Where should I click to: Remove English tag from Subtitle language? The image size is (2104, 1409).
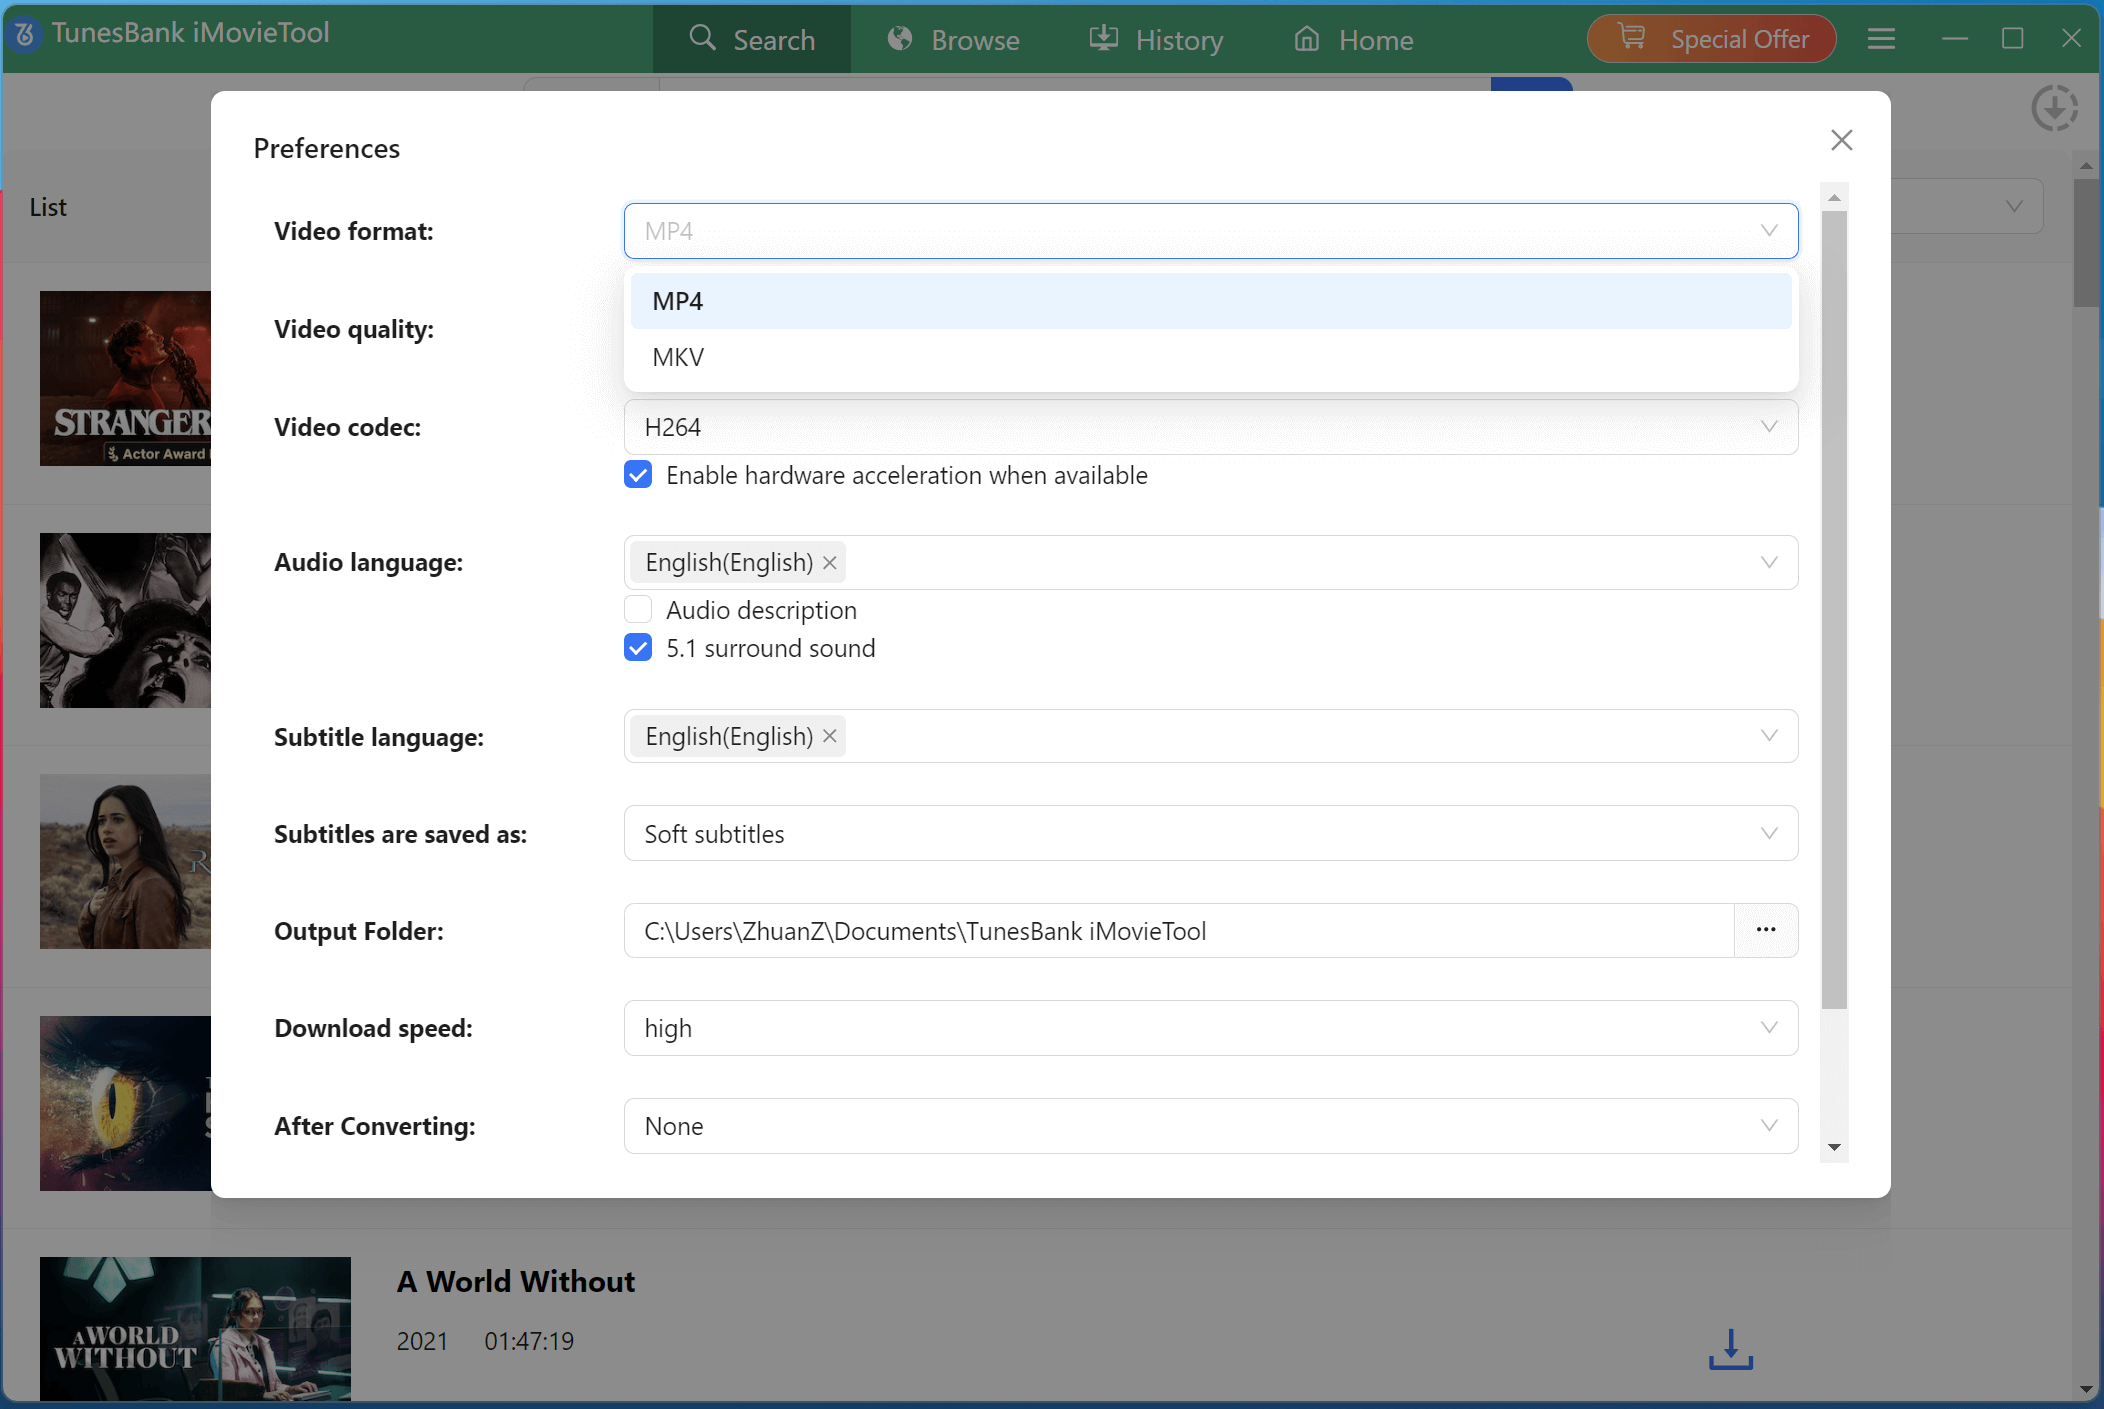point(830,736)
